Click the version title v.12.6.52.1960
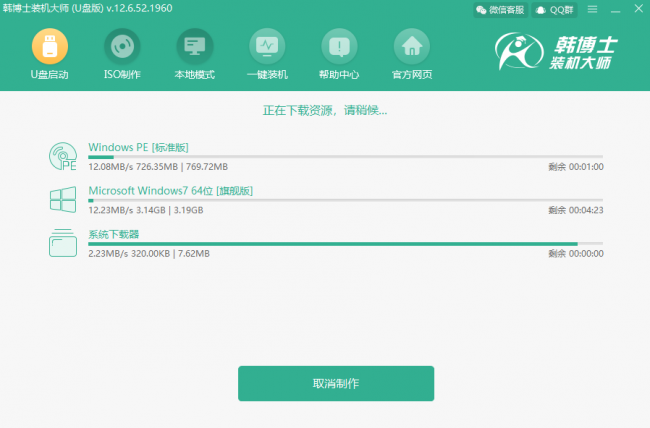This screenshot has width=650, height=428. (139, 8)
